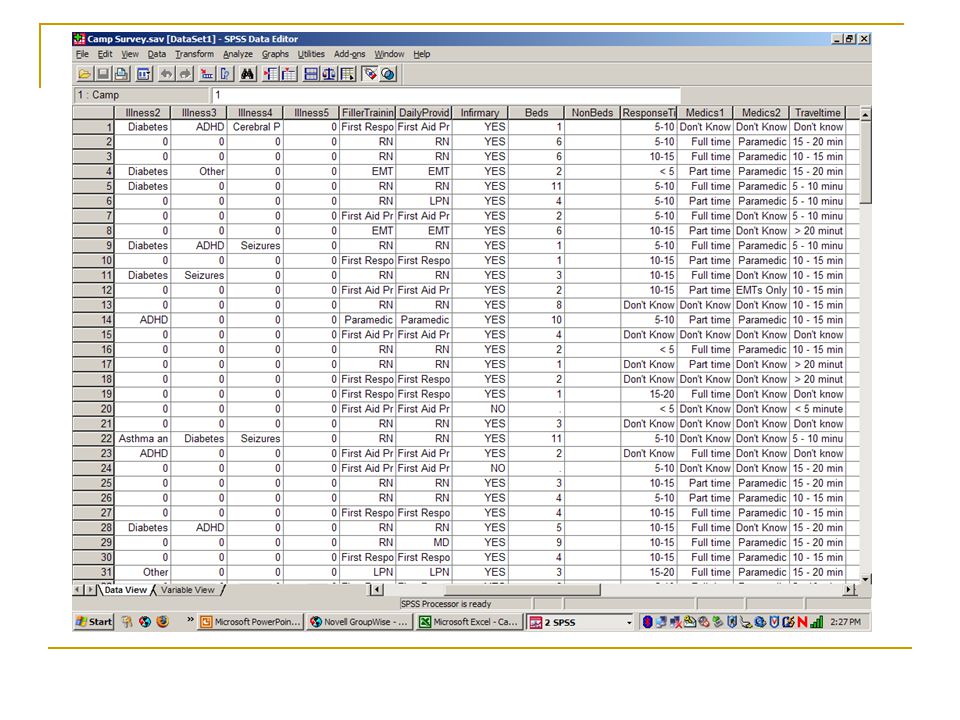The height and width of the screenshot is (720, 960).
Task: Open the Add-ons menu
Action: pos(350,54)
